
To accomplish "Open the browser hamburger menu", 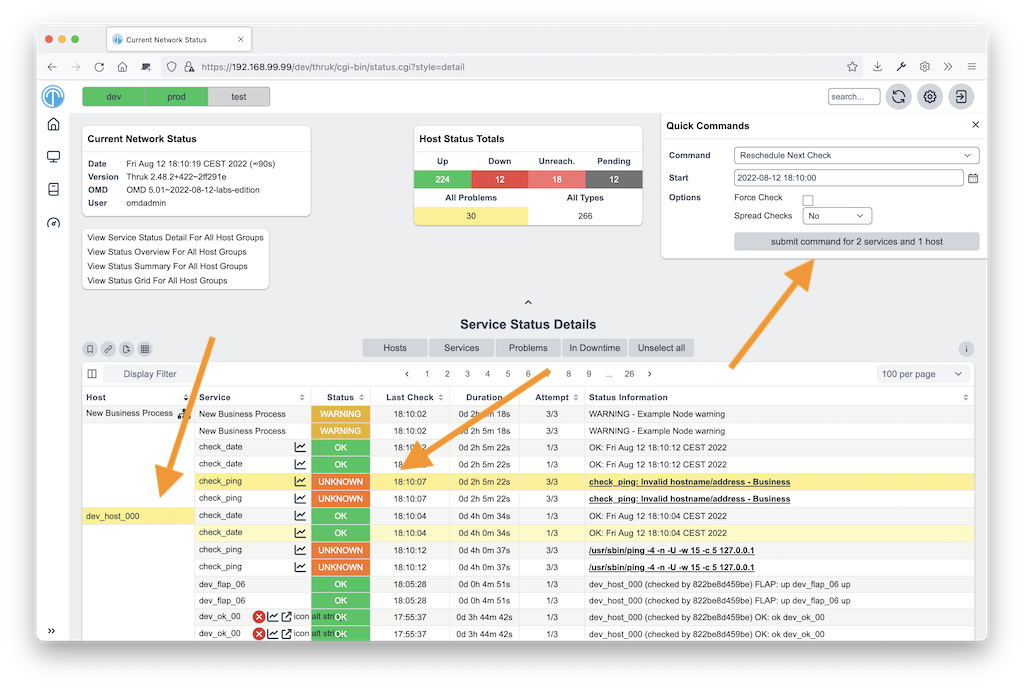I will pos(972,67).
